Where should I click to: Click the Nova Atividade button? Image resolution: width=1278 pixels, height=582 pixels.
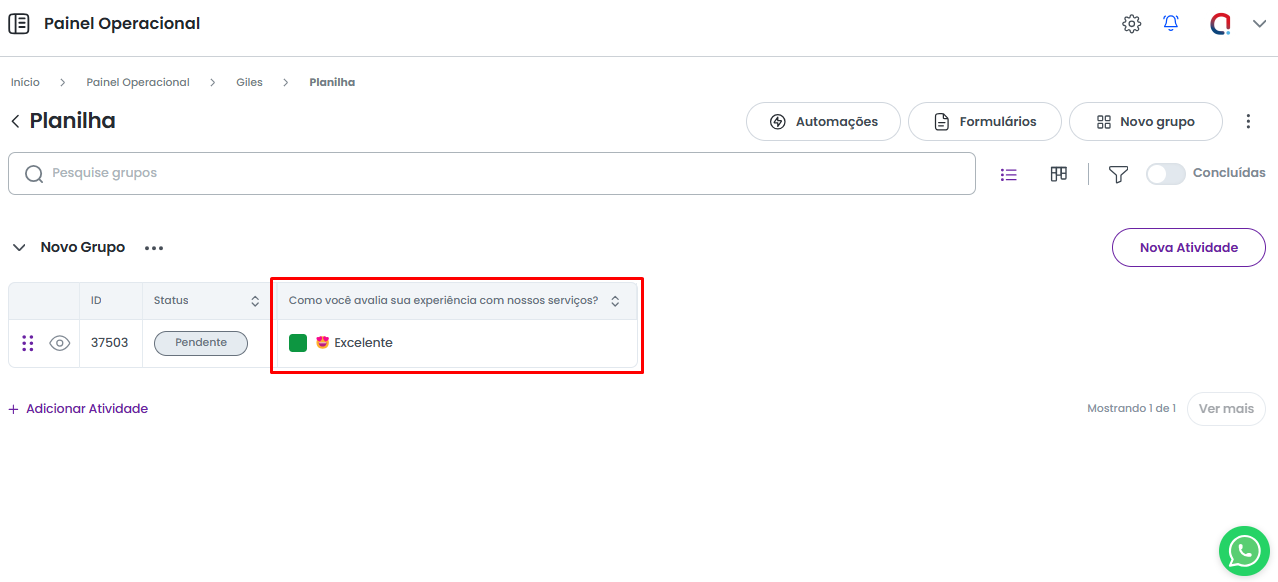1188,247
